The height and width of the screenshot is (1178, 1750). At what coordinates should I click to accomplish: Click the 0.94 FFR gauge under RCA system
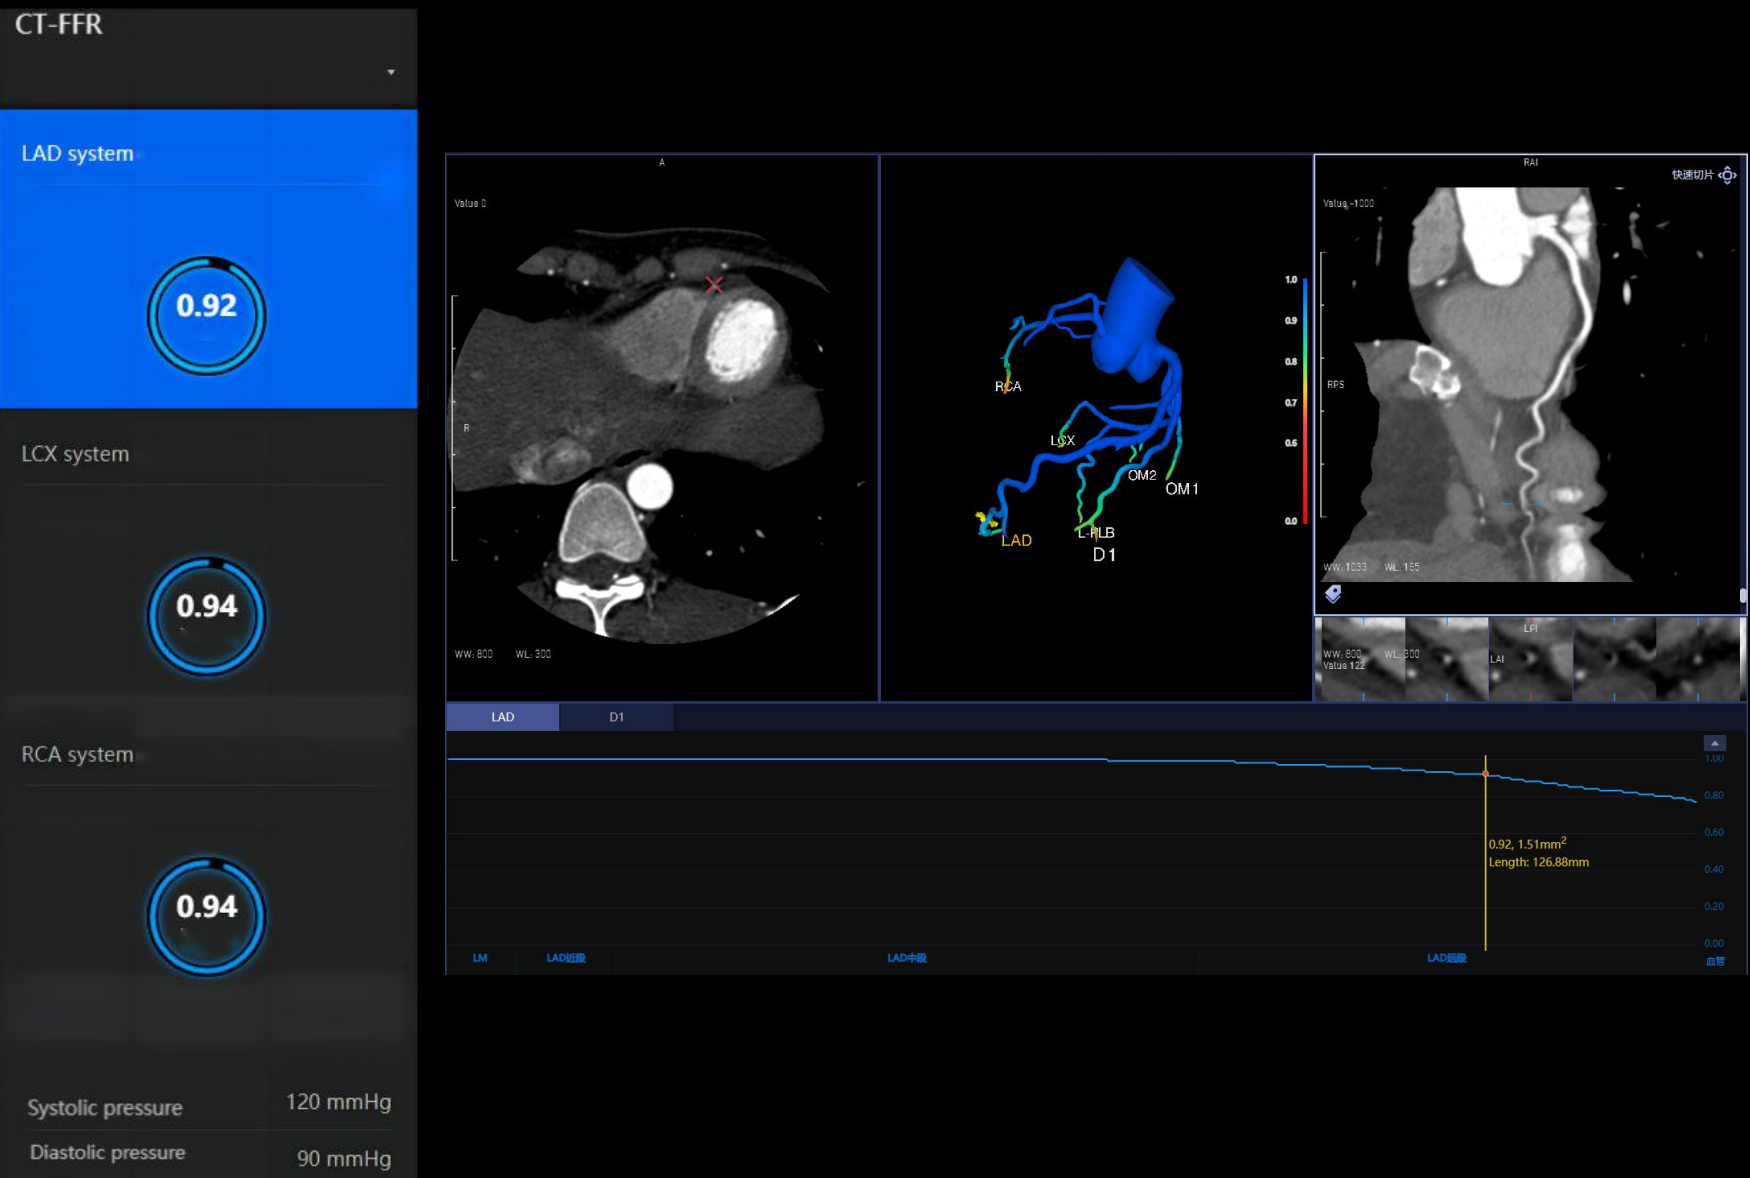tap(206, 915)
